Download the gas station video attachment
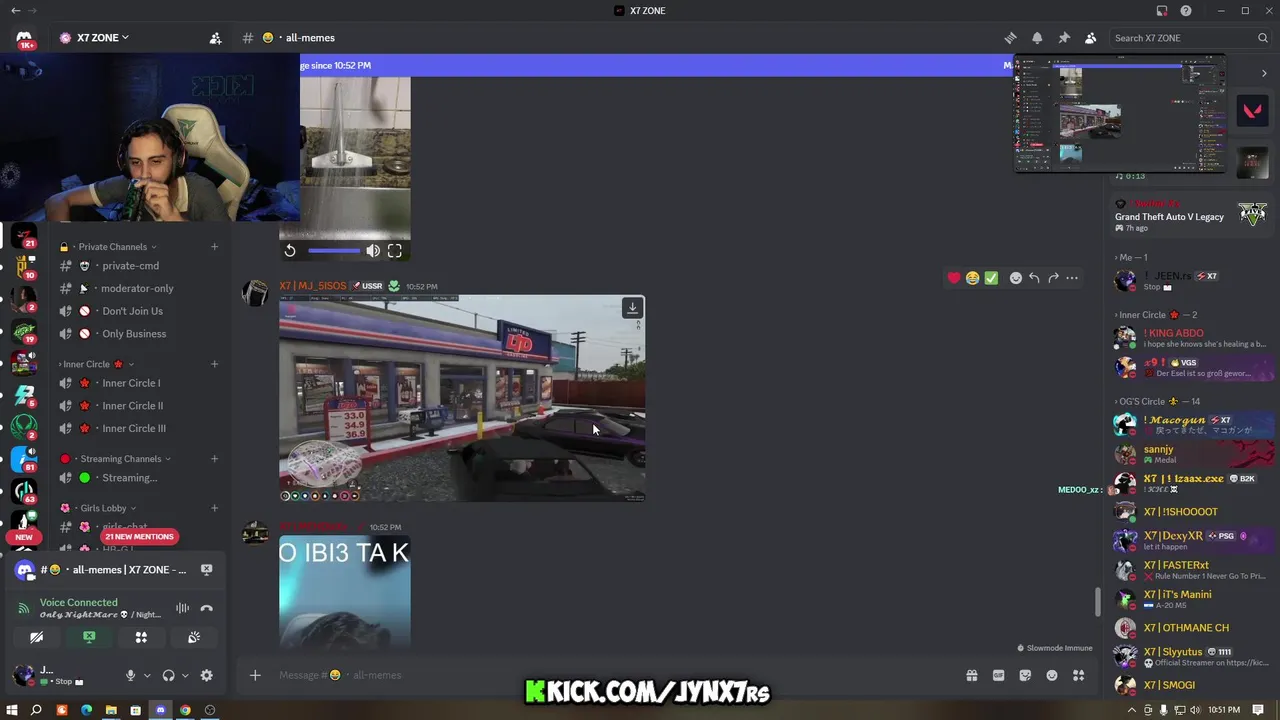 [x=632, y=308]
